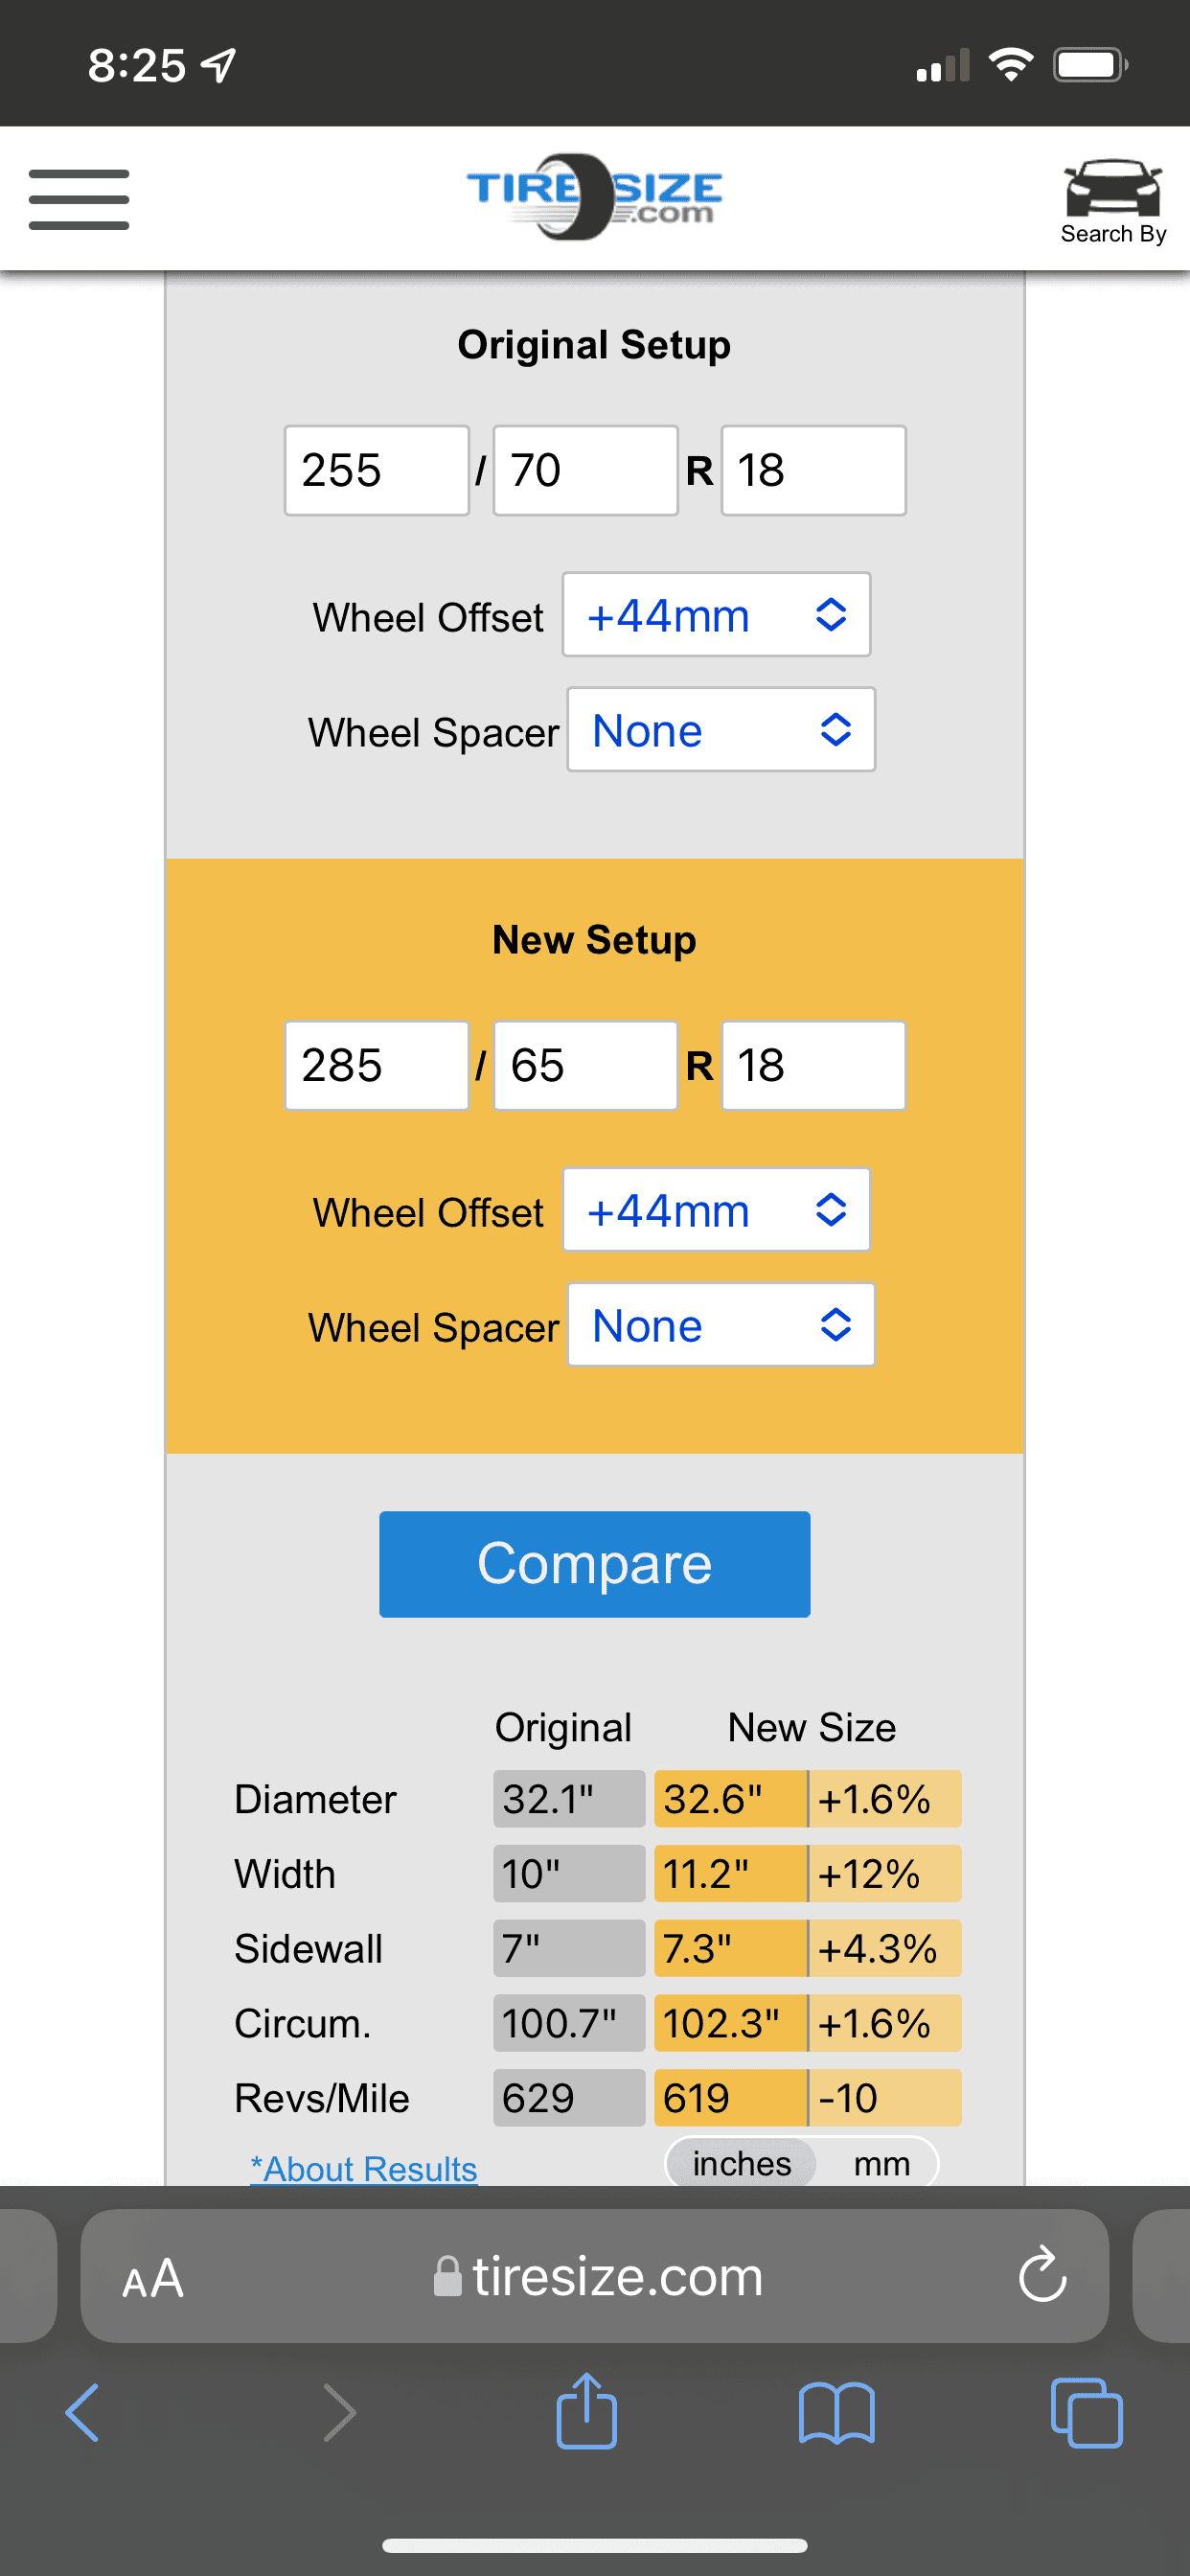The width and height of the screenshot is (1190, 2576).
Task: Open Search By vehicle car icon
Action: point(1113,201)
